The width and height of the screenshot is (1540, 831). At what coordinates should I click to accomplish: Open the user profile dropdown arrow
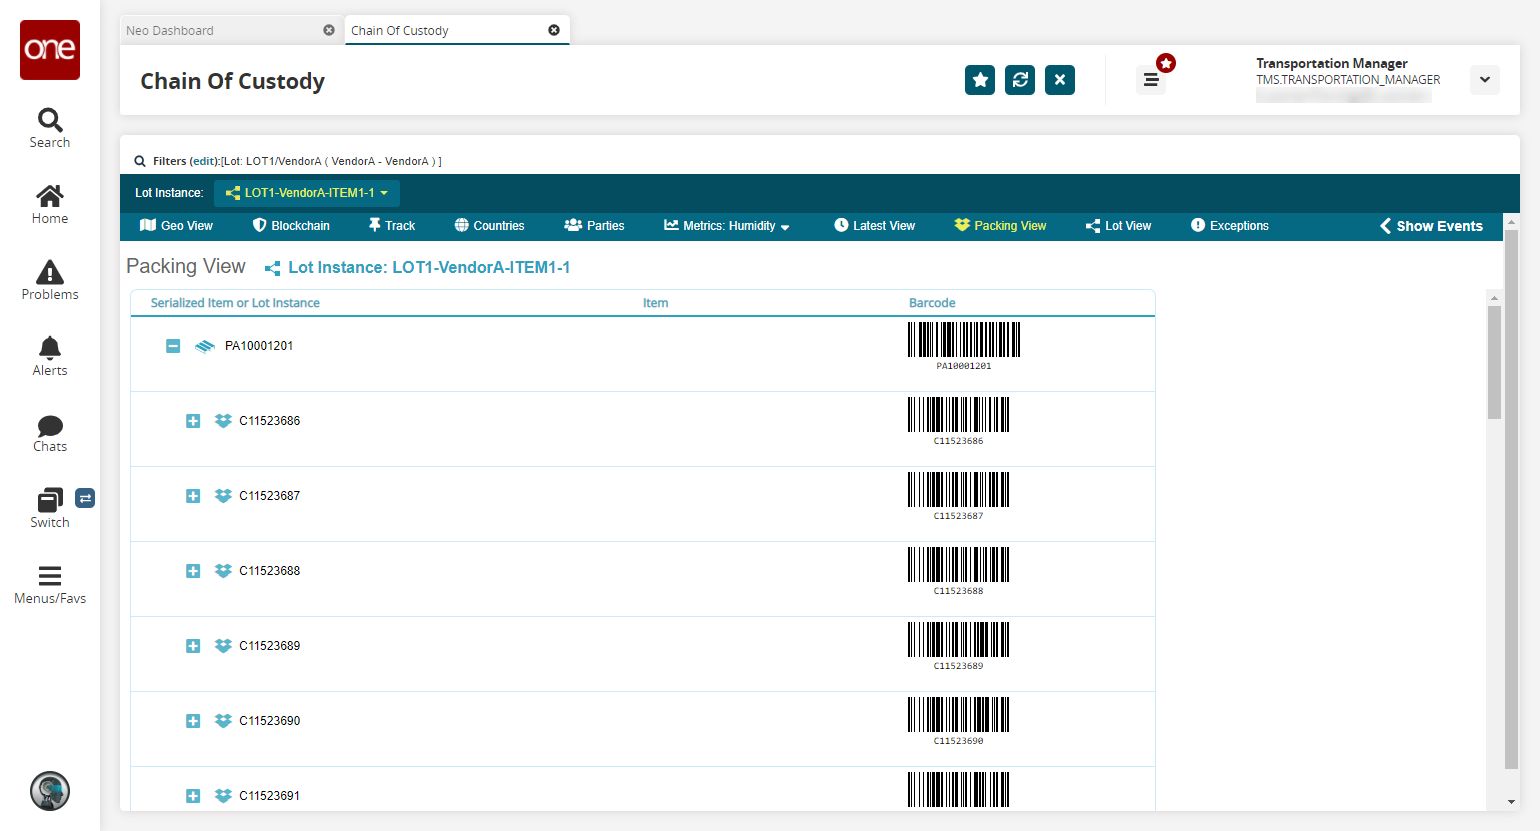(1484, 80)
